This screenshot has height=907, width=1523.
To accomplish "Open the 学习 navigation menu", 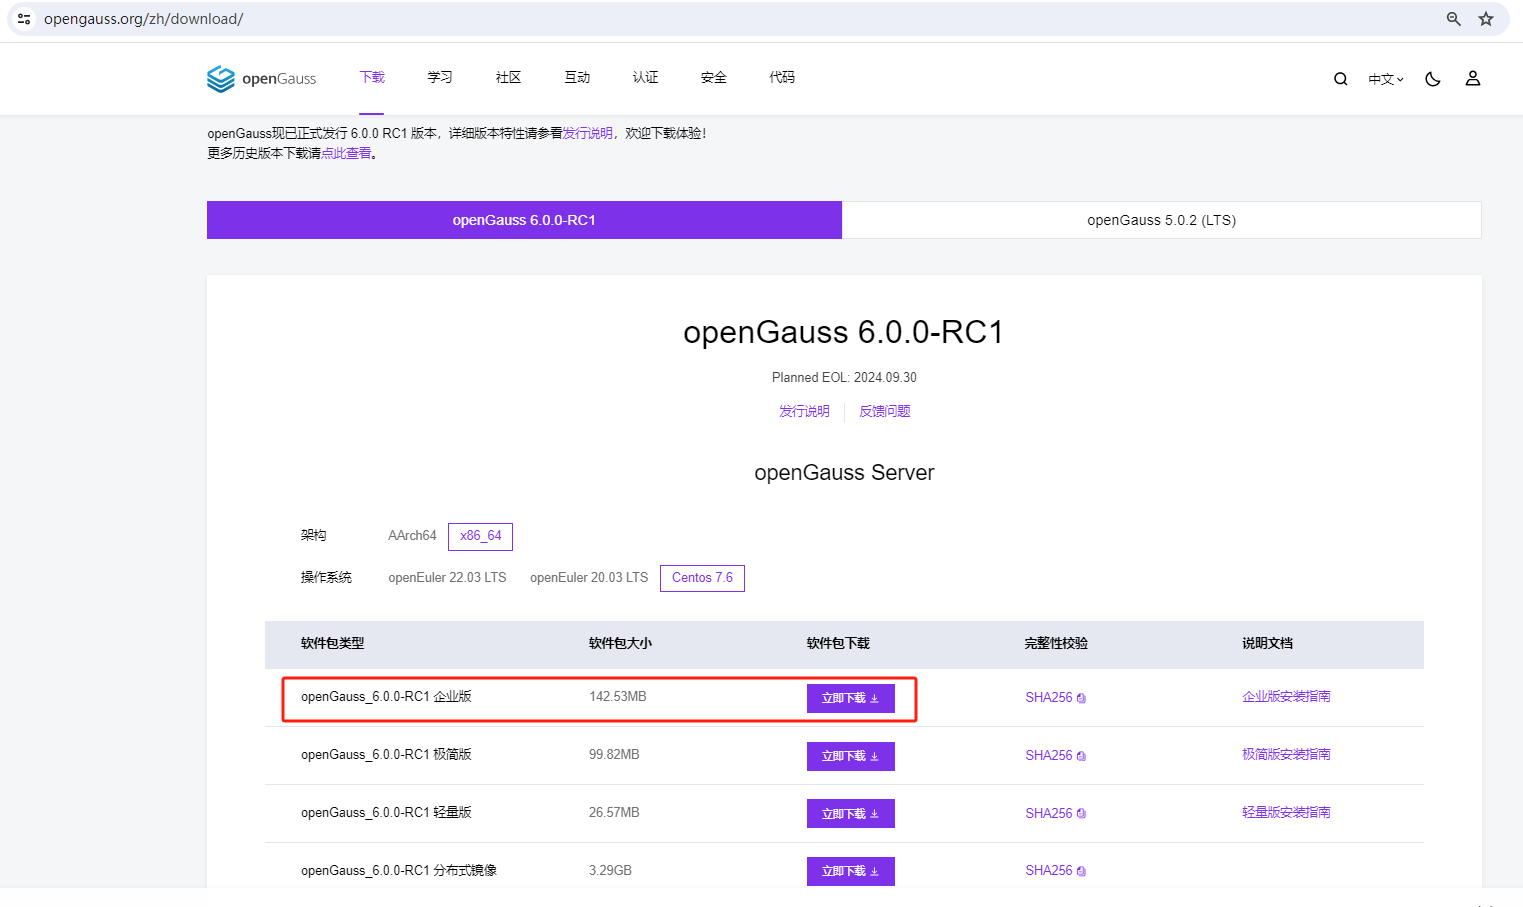I will [440, 77].
